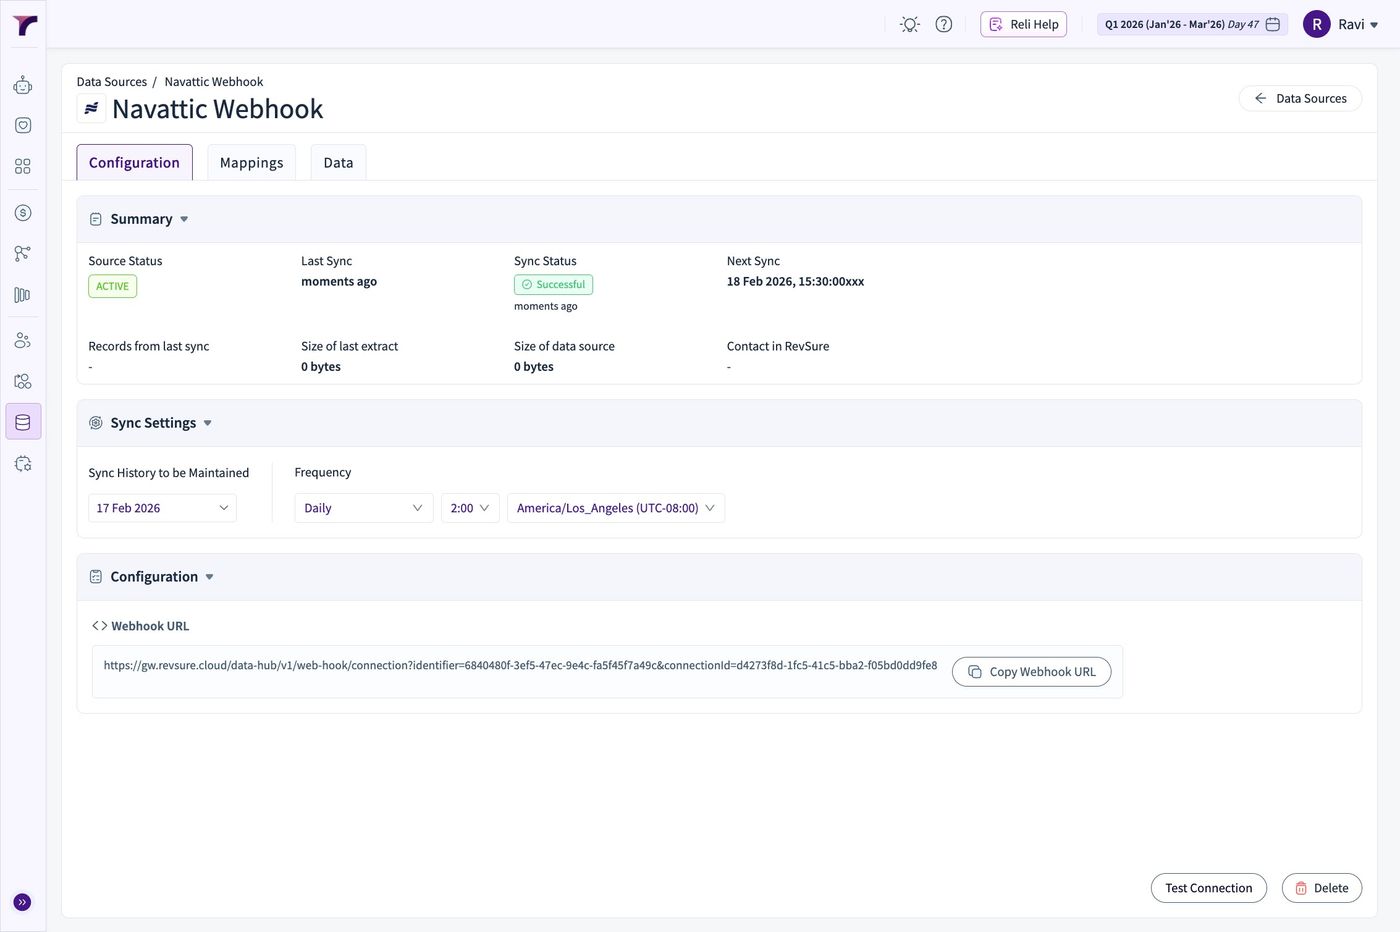Screen dimensions: 1400x932
Task: Open the people users icon in sidebar
Action: point(23,341)
